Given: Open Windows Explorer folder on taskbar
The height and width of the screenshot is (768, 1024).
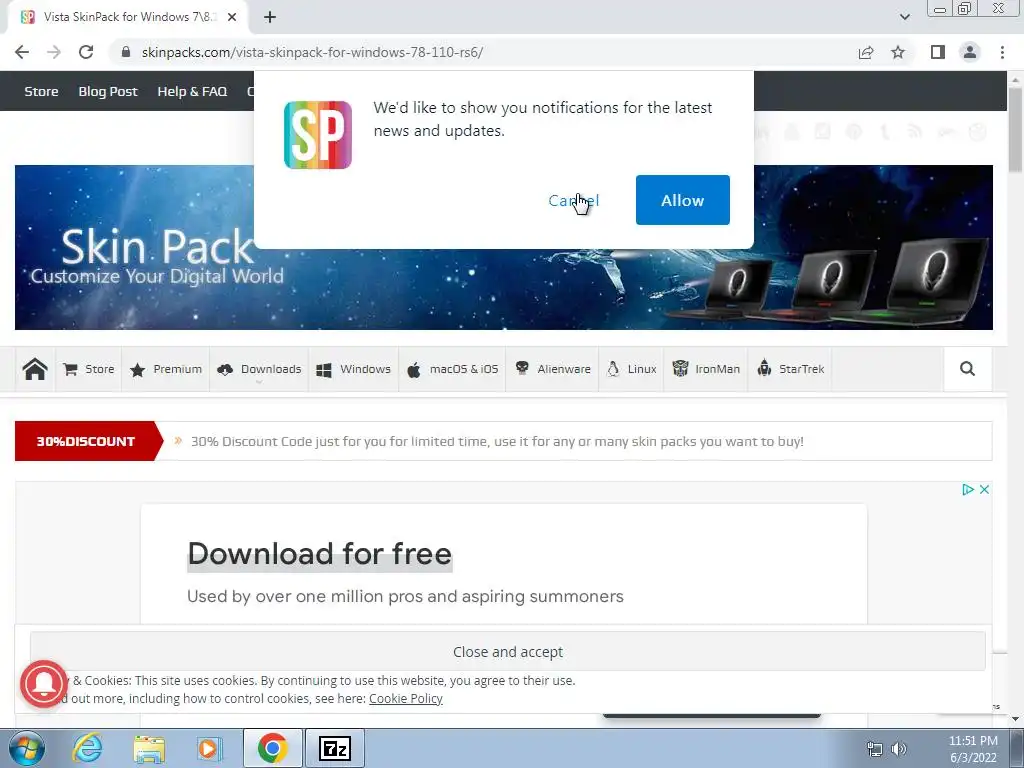Looking at the screenshot, I should [150, 748].
